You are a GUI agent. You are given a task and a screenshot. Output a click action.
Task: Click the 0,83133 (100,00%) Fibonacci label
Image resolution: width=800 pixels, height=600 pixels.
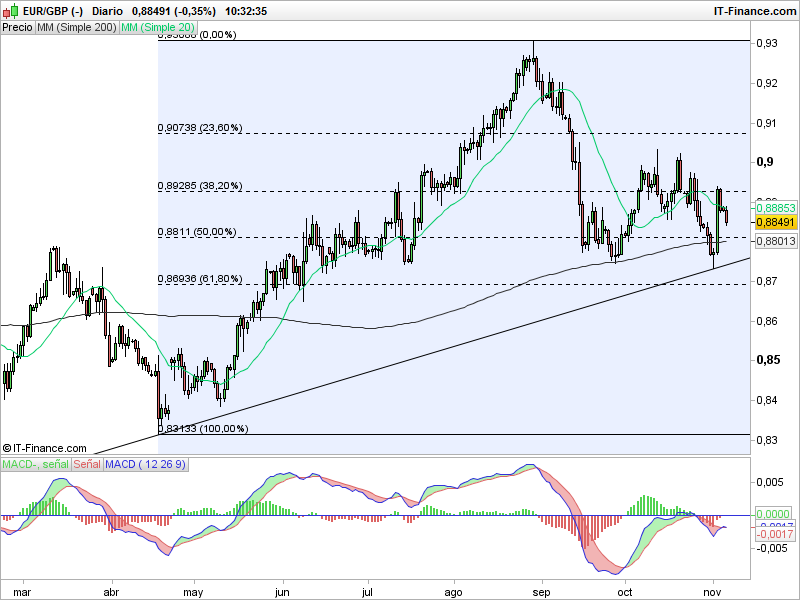(x=203, y=429)
